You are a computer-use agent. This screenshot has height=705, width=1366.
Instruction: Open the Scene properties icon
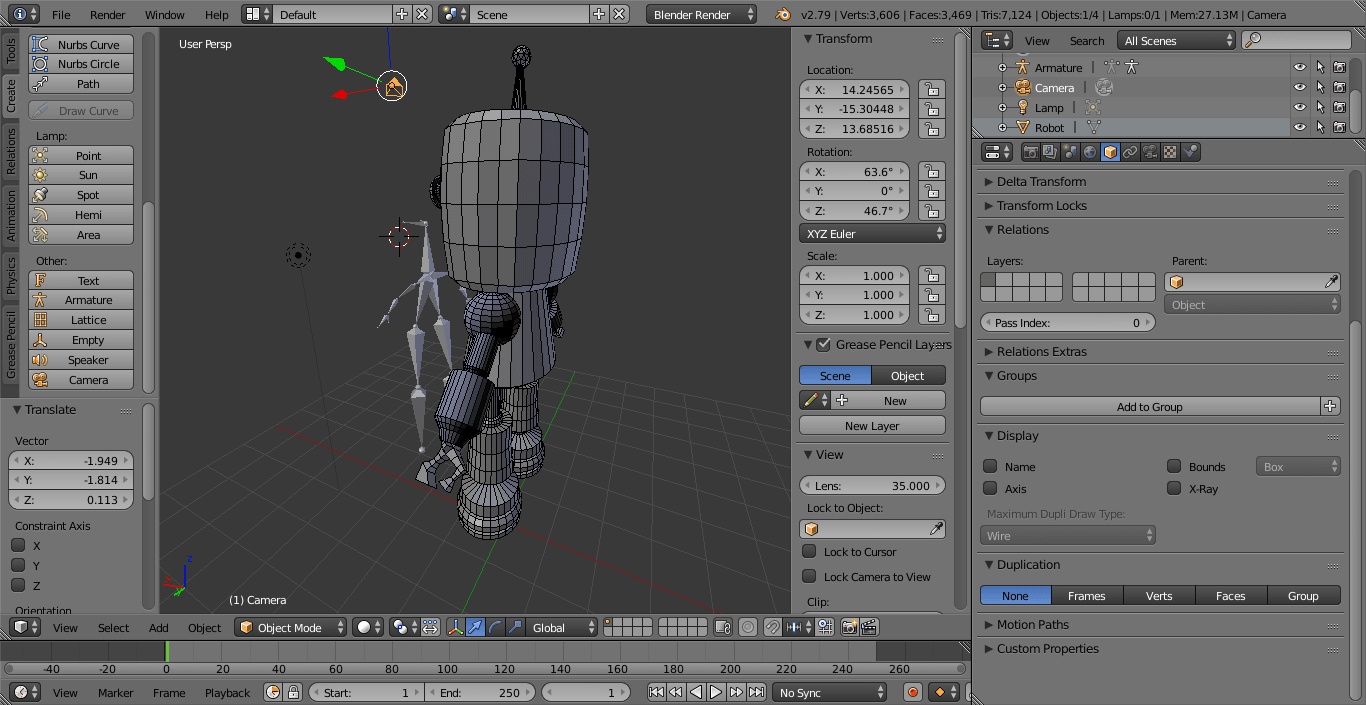click(1070, 152)
